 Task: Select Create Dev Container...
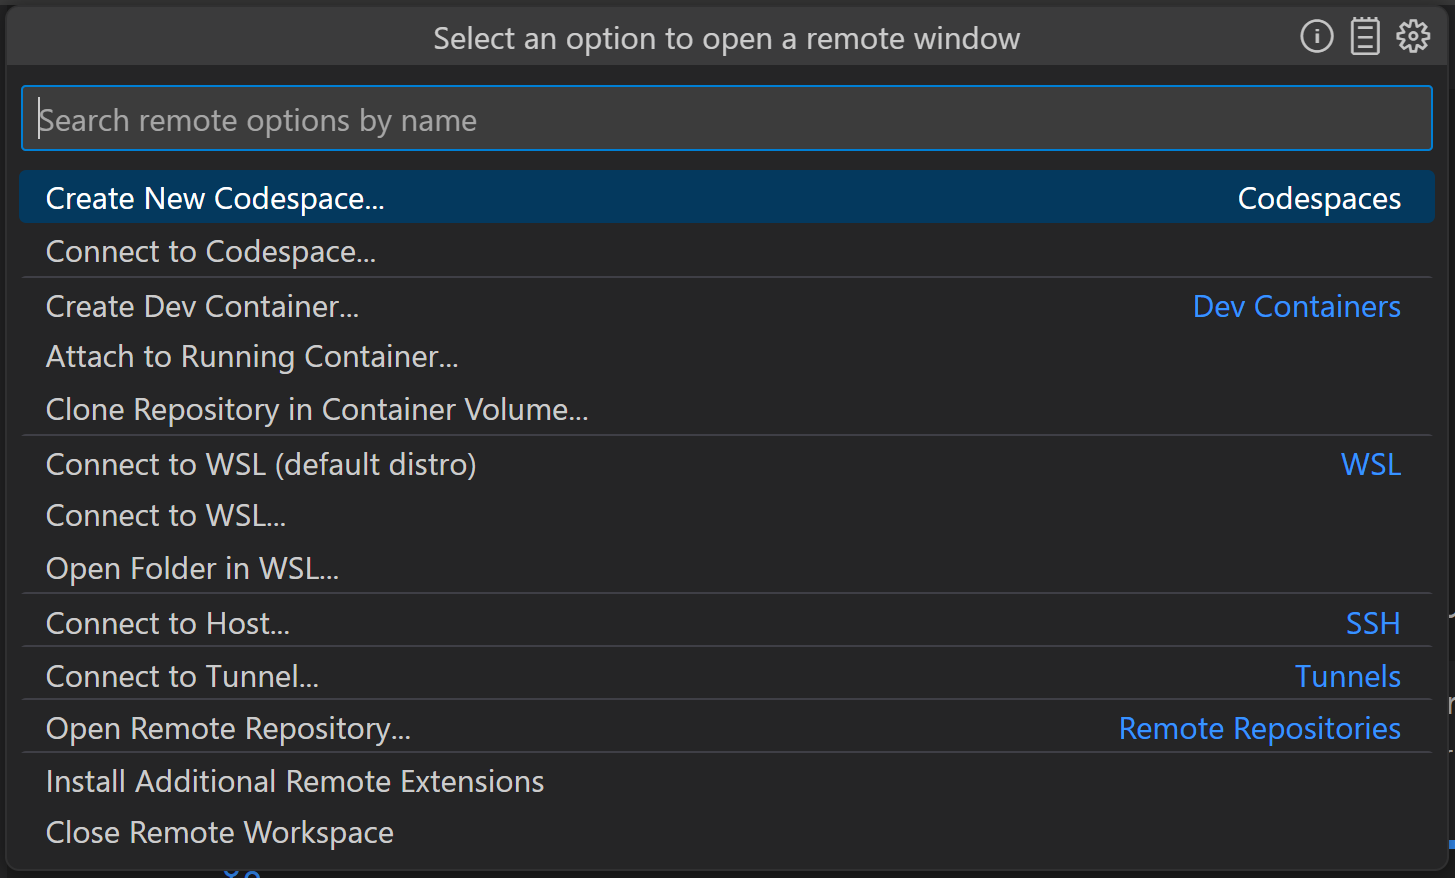click(x=727, y=306)
